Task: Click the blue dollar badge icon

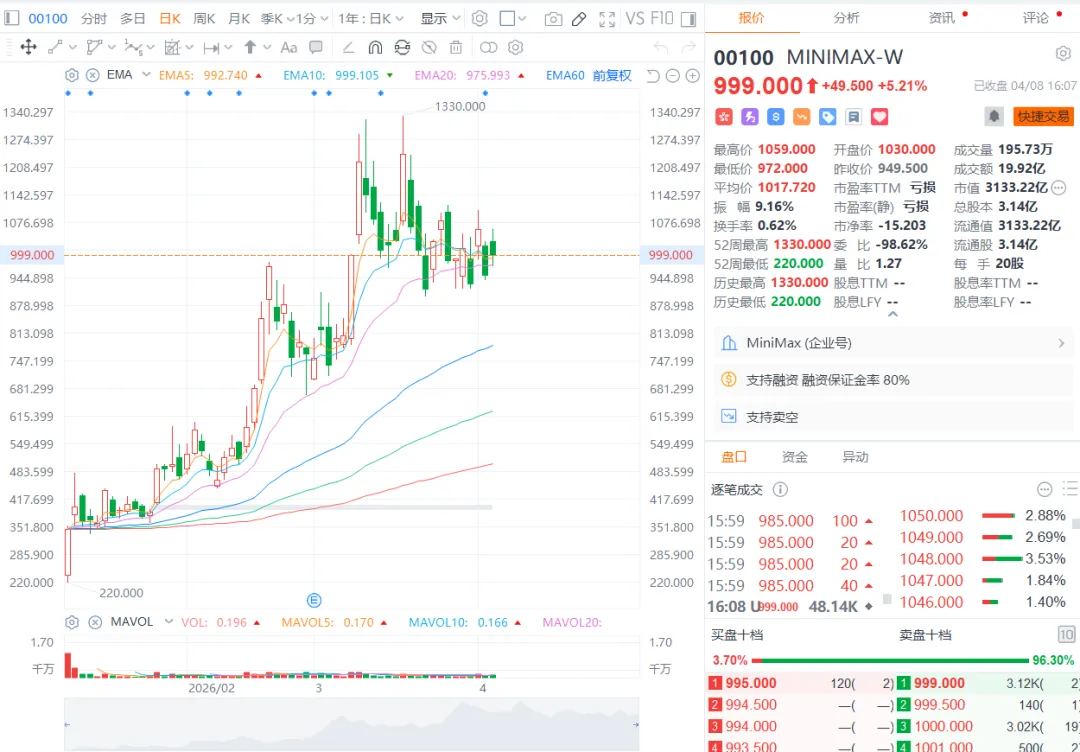Action: point(776,117)
